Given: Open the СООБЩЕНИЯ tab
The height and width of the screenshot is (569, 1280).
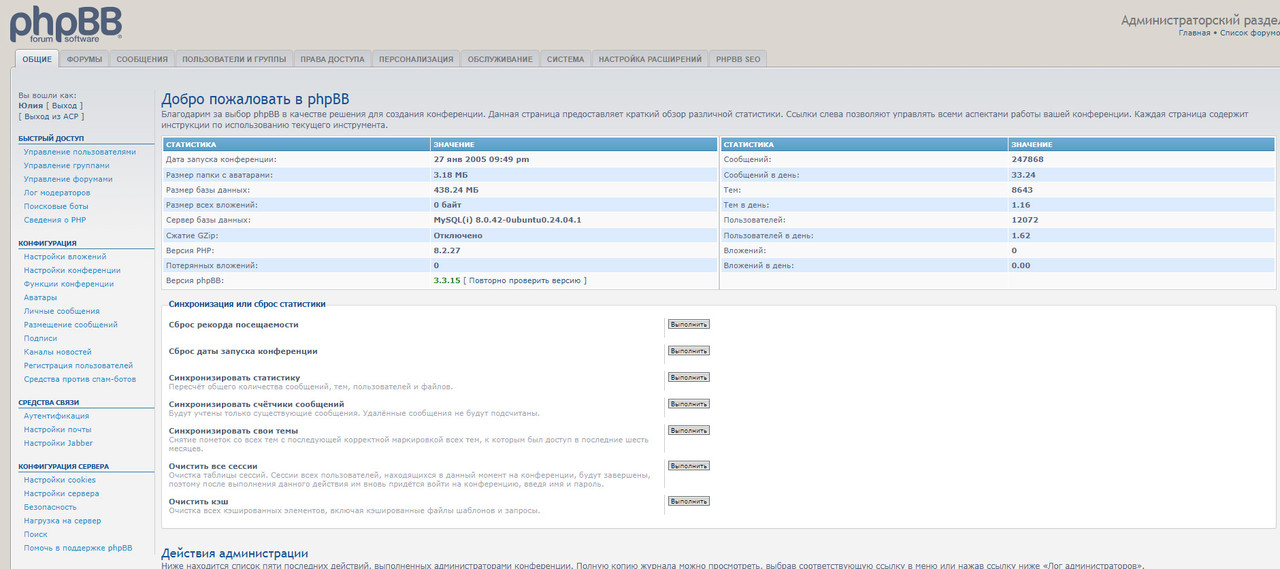Looking at the screenshot, I should [x=142, y=59].
